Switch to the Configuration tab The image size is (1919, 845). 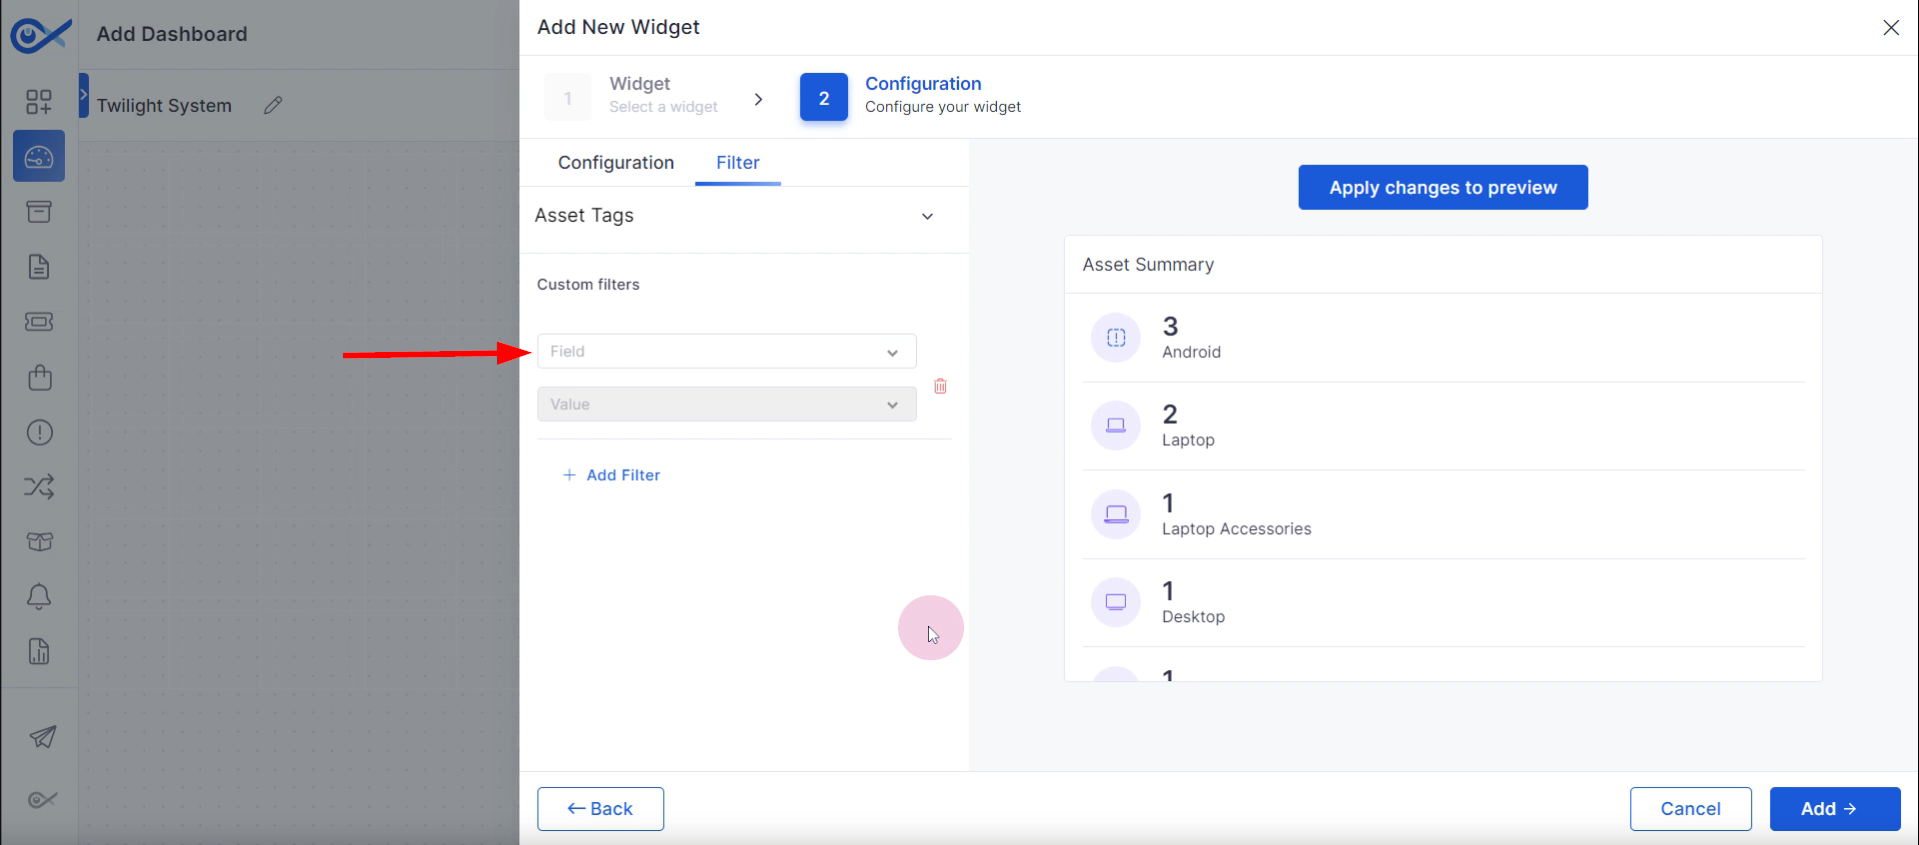(x=616, y=163)
